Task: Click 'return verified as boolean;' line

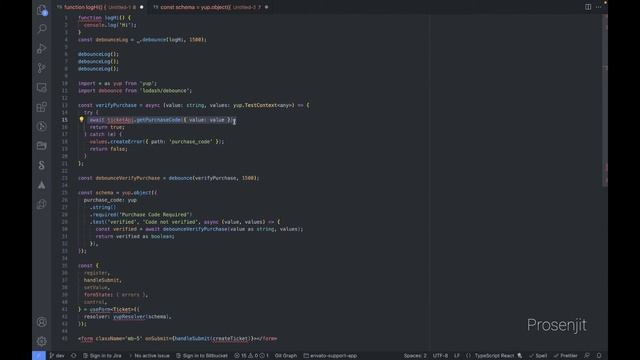Action: tap(135, 236)
